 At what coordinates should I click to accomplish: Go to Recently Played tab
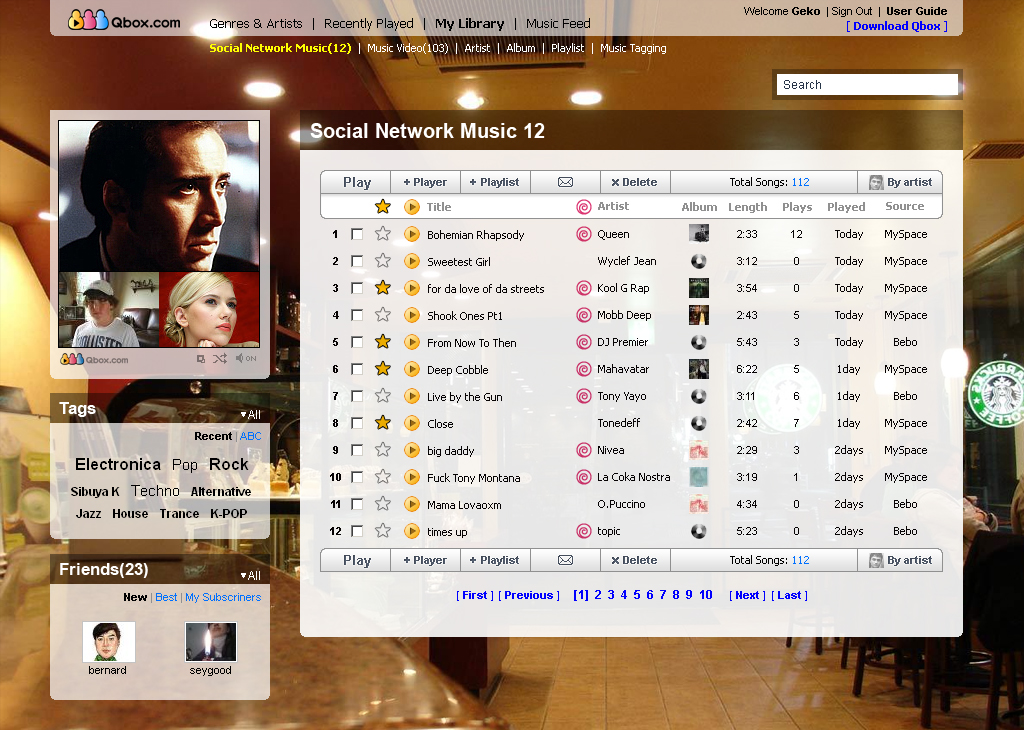368,24
